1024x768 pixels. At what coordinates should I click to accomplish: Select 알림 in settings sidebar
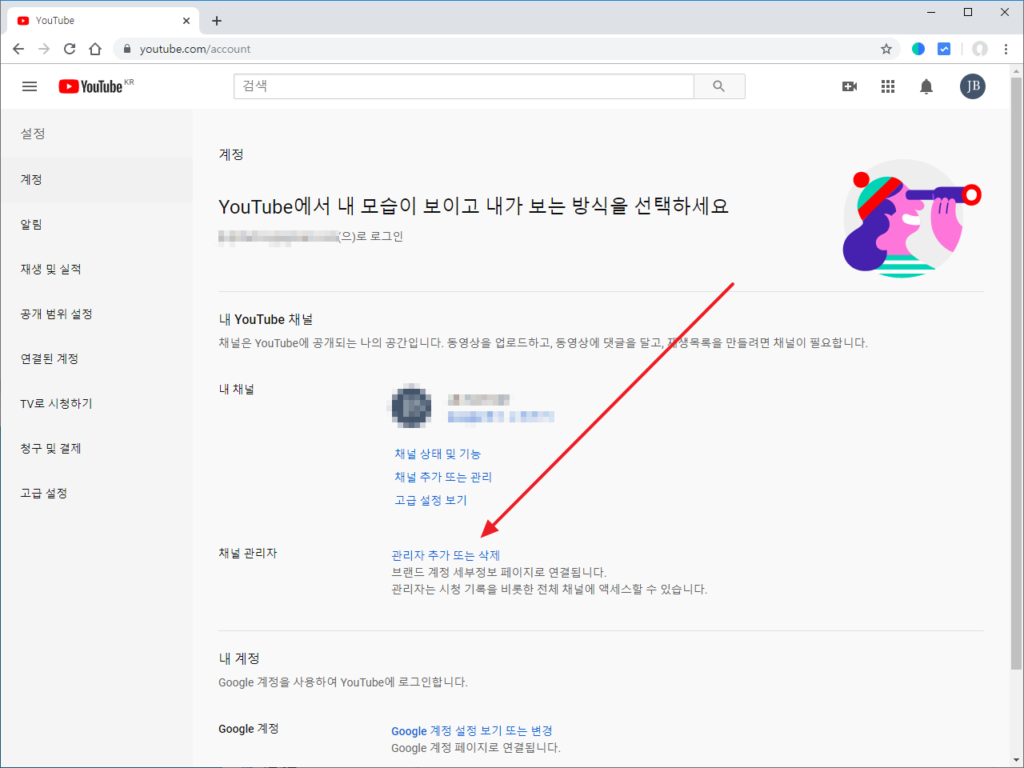[32, 224]
